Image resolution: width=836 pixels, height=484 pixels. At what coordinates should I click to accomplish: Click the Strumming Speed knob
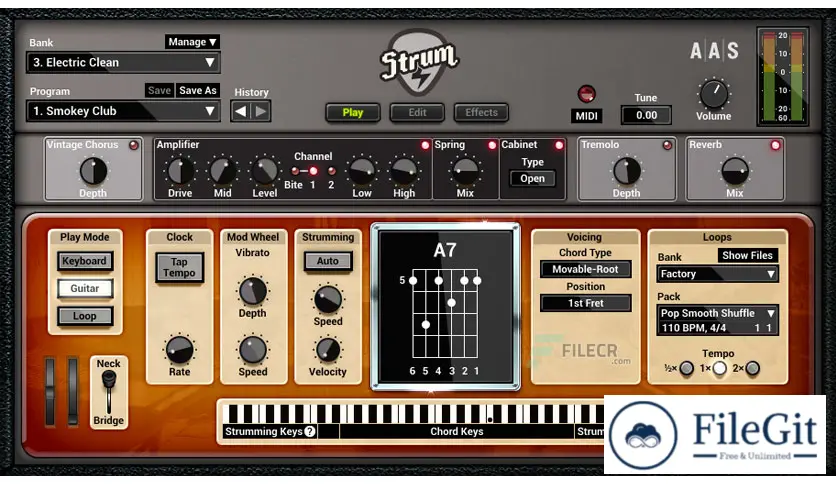point(328,299)
